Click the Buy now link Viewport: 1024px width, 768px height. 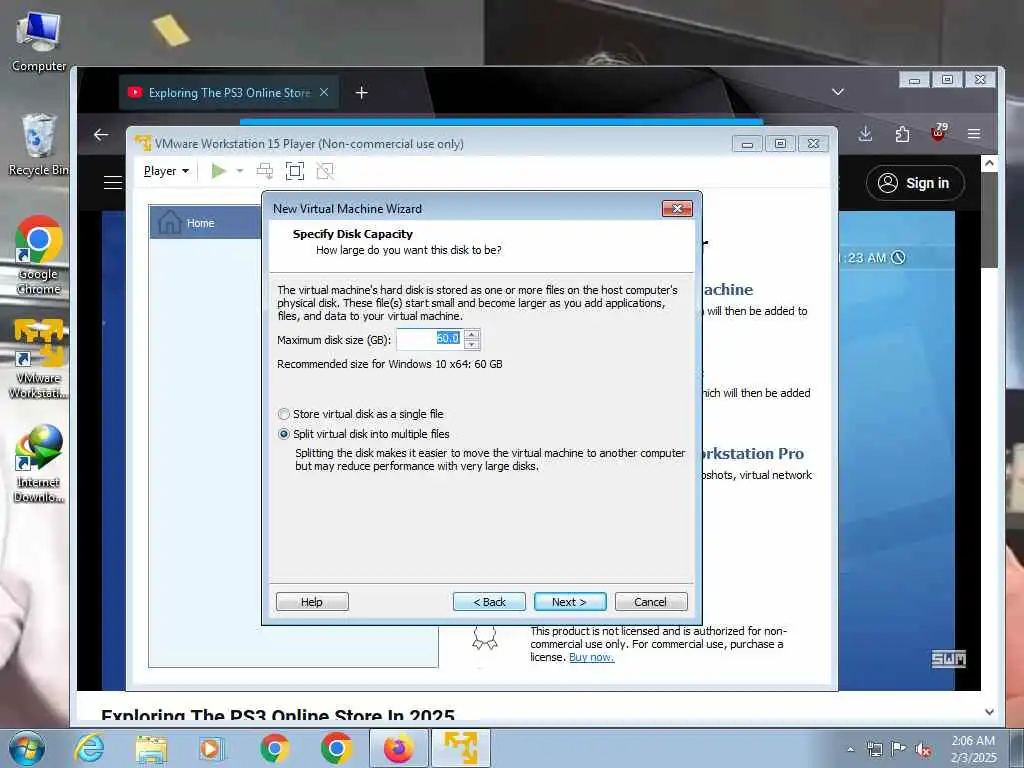click(x=591, y=657)
